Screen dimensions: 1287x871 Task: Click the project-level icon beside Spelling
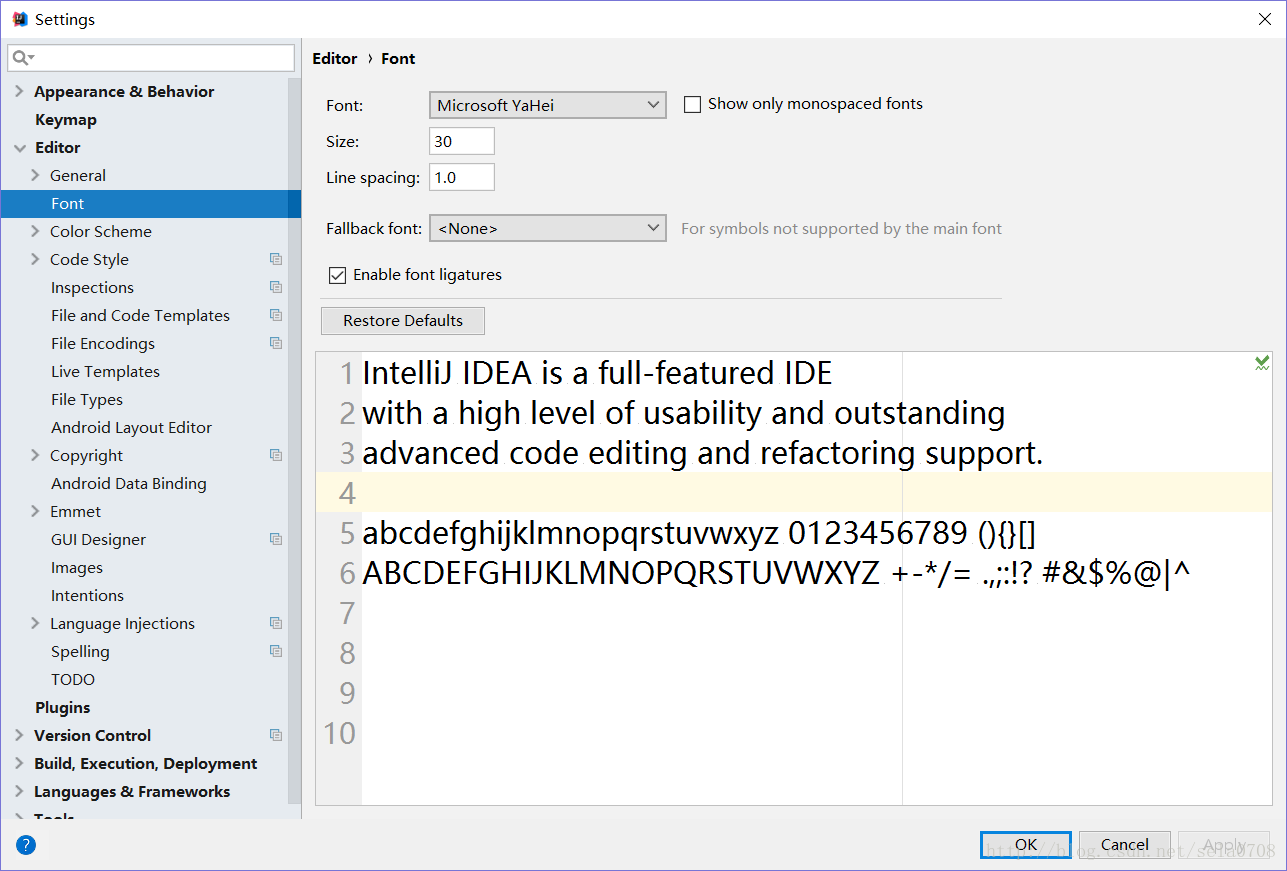[276, 651]
